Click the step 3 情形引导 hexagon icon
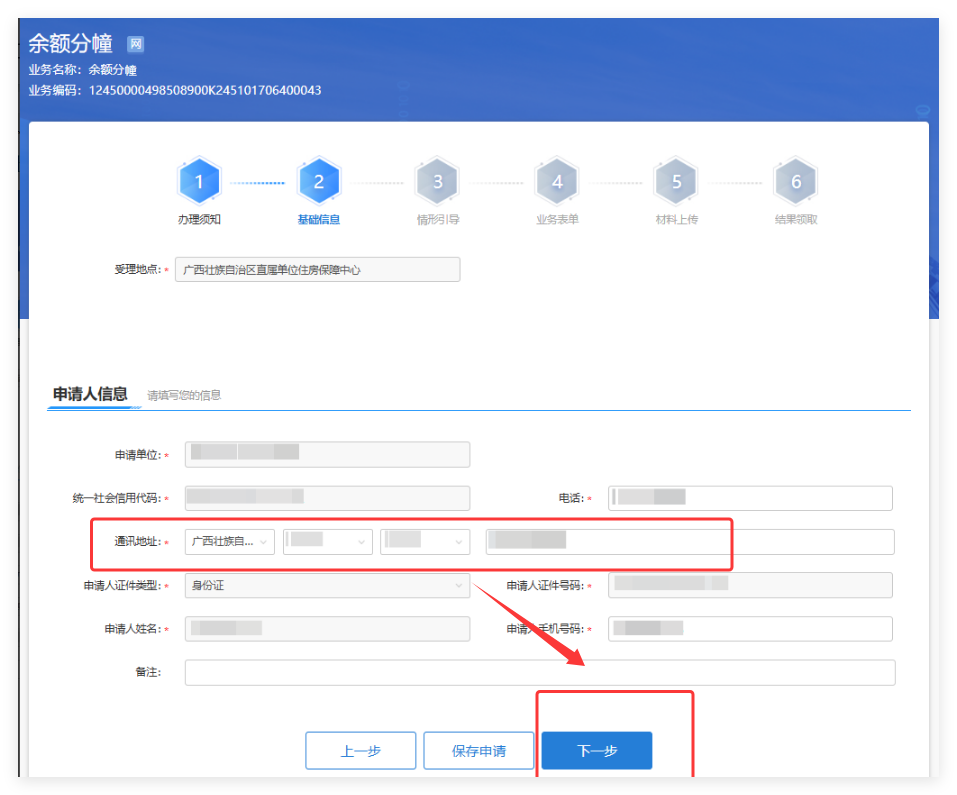This screenshot has width=957, height=795. (x=437, y=181)
